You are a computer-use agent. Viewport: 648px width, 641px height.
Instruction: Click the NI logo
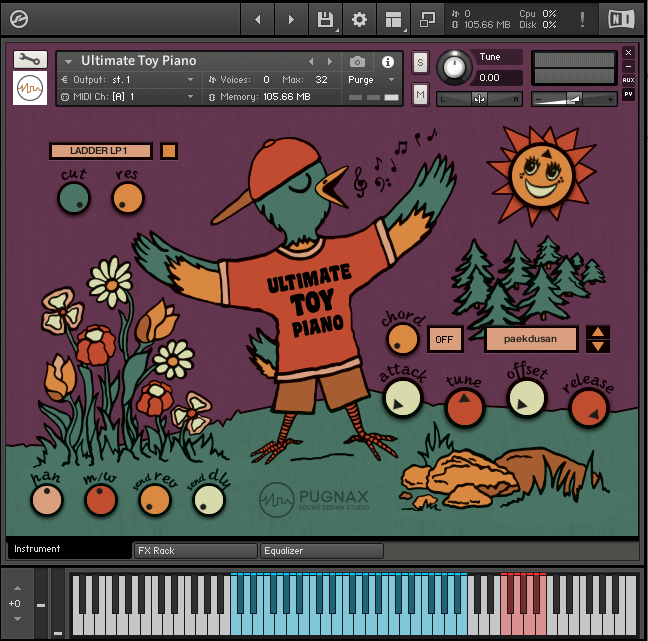click(621, 19)
